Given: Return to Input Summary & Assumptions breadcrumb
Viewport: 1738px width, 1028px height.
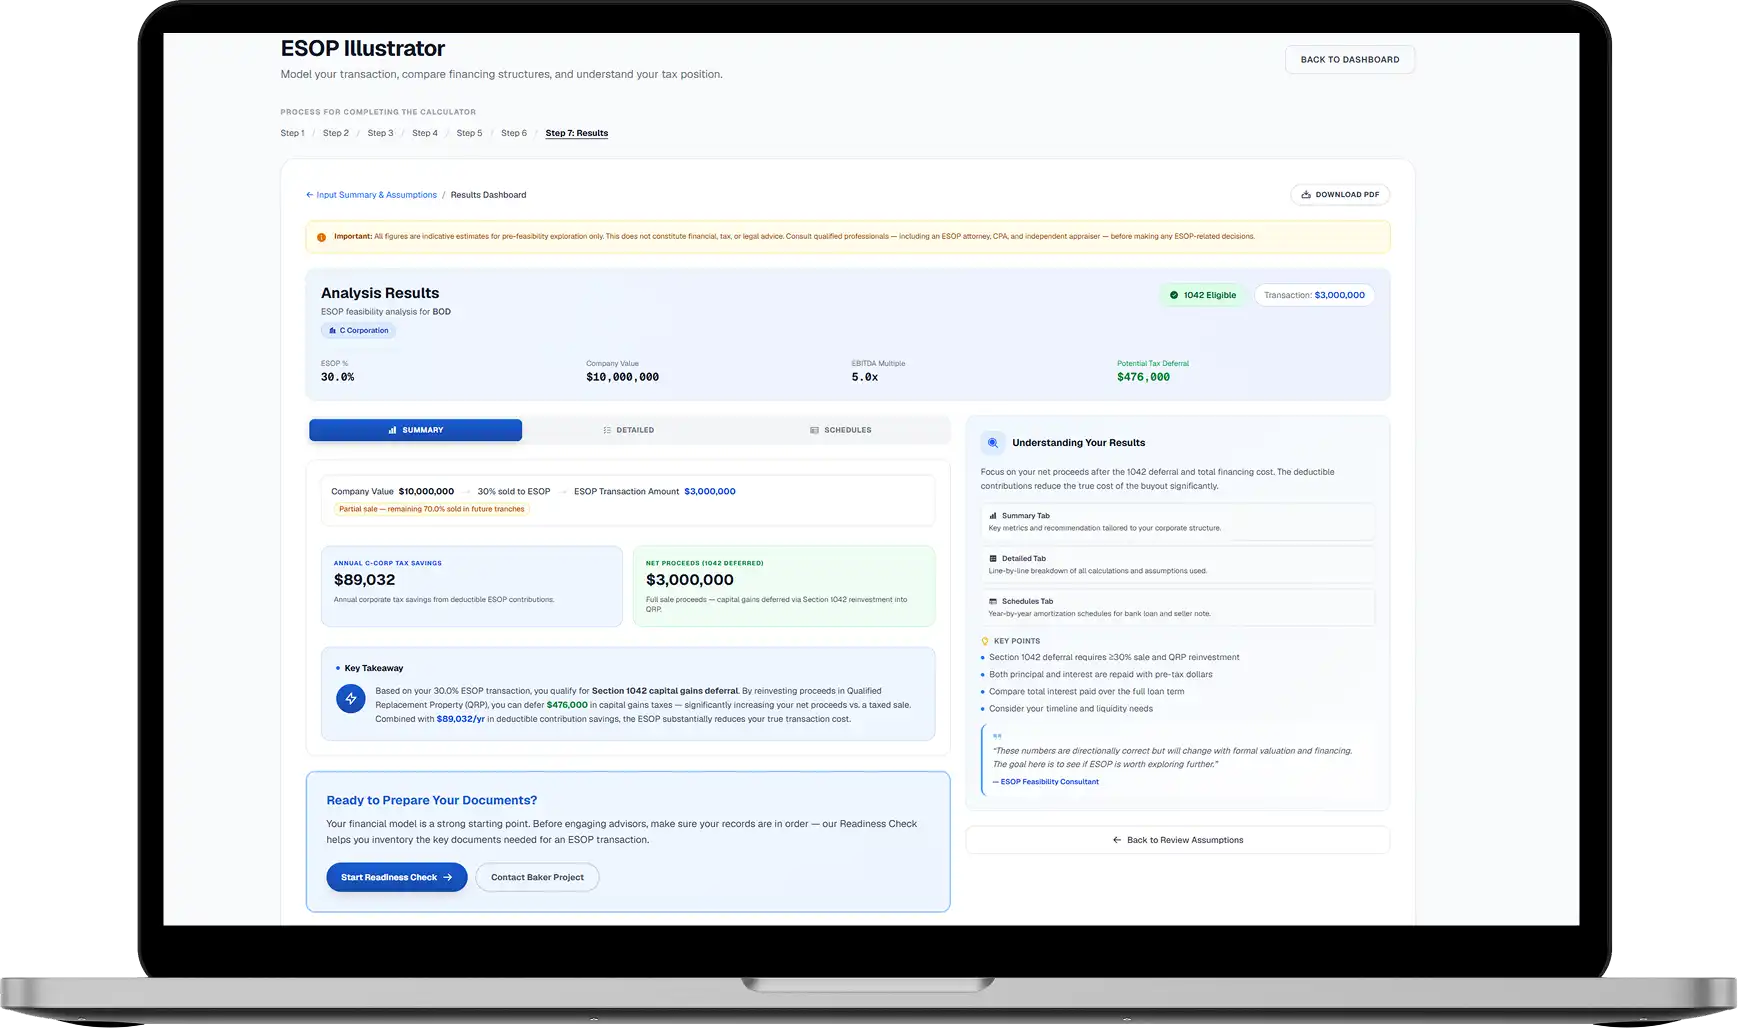Looking at the screenshot, I should [x=371, y=195].
